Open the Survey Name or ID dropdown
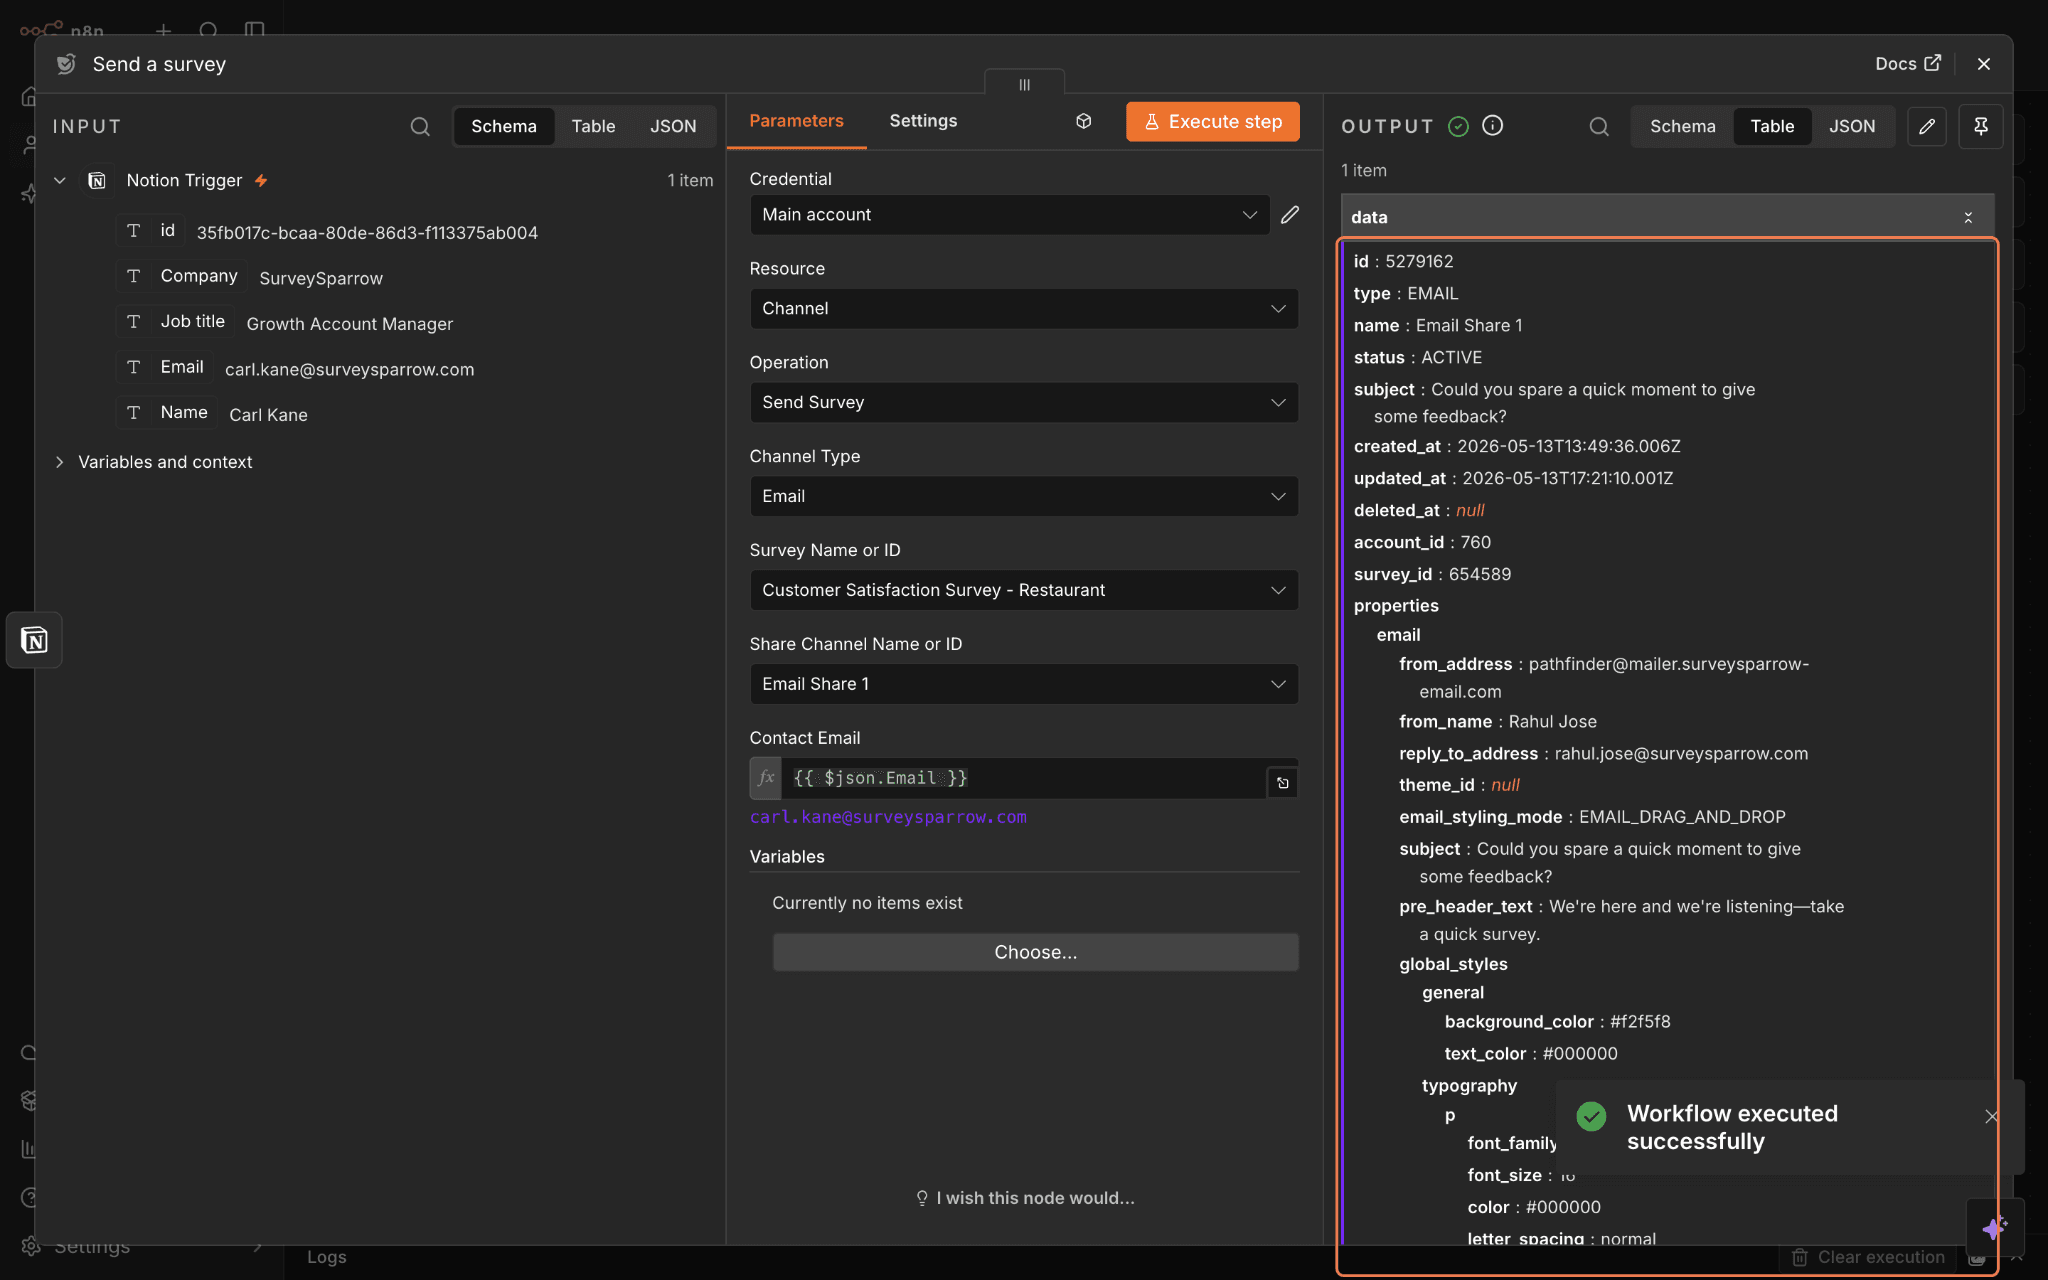Viewport: 2048px width, 1280px height. (x=1024, y=590)
